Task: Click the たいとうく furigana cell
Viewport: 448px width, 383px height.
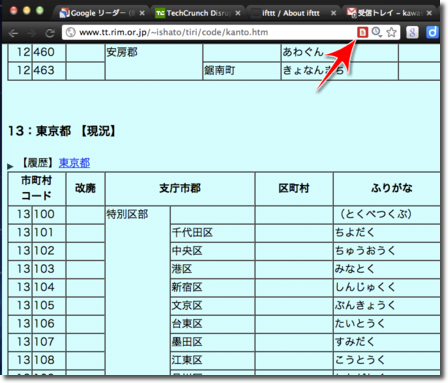Action: (x=387, y=324)
